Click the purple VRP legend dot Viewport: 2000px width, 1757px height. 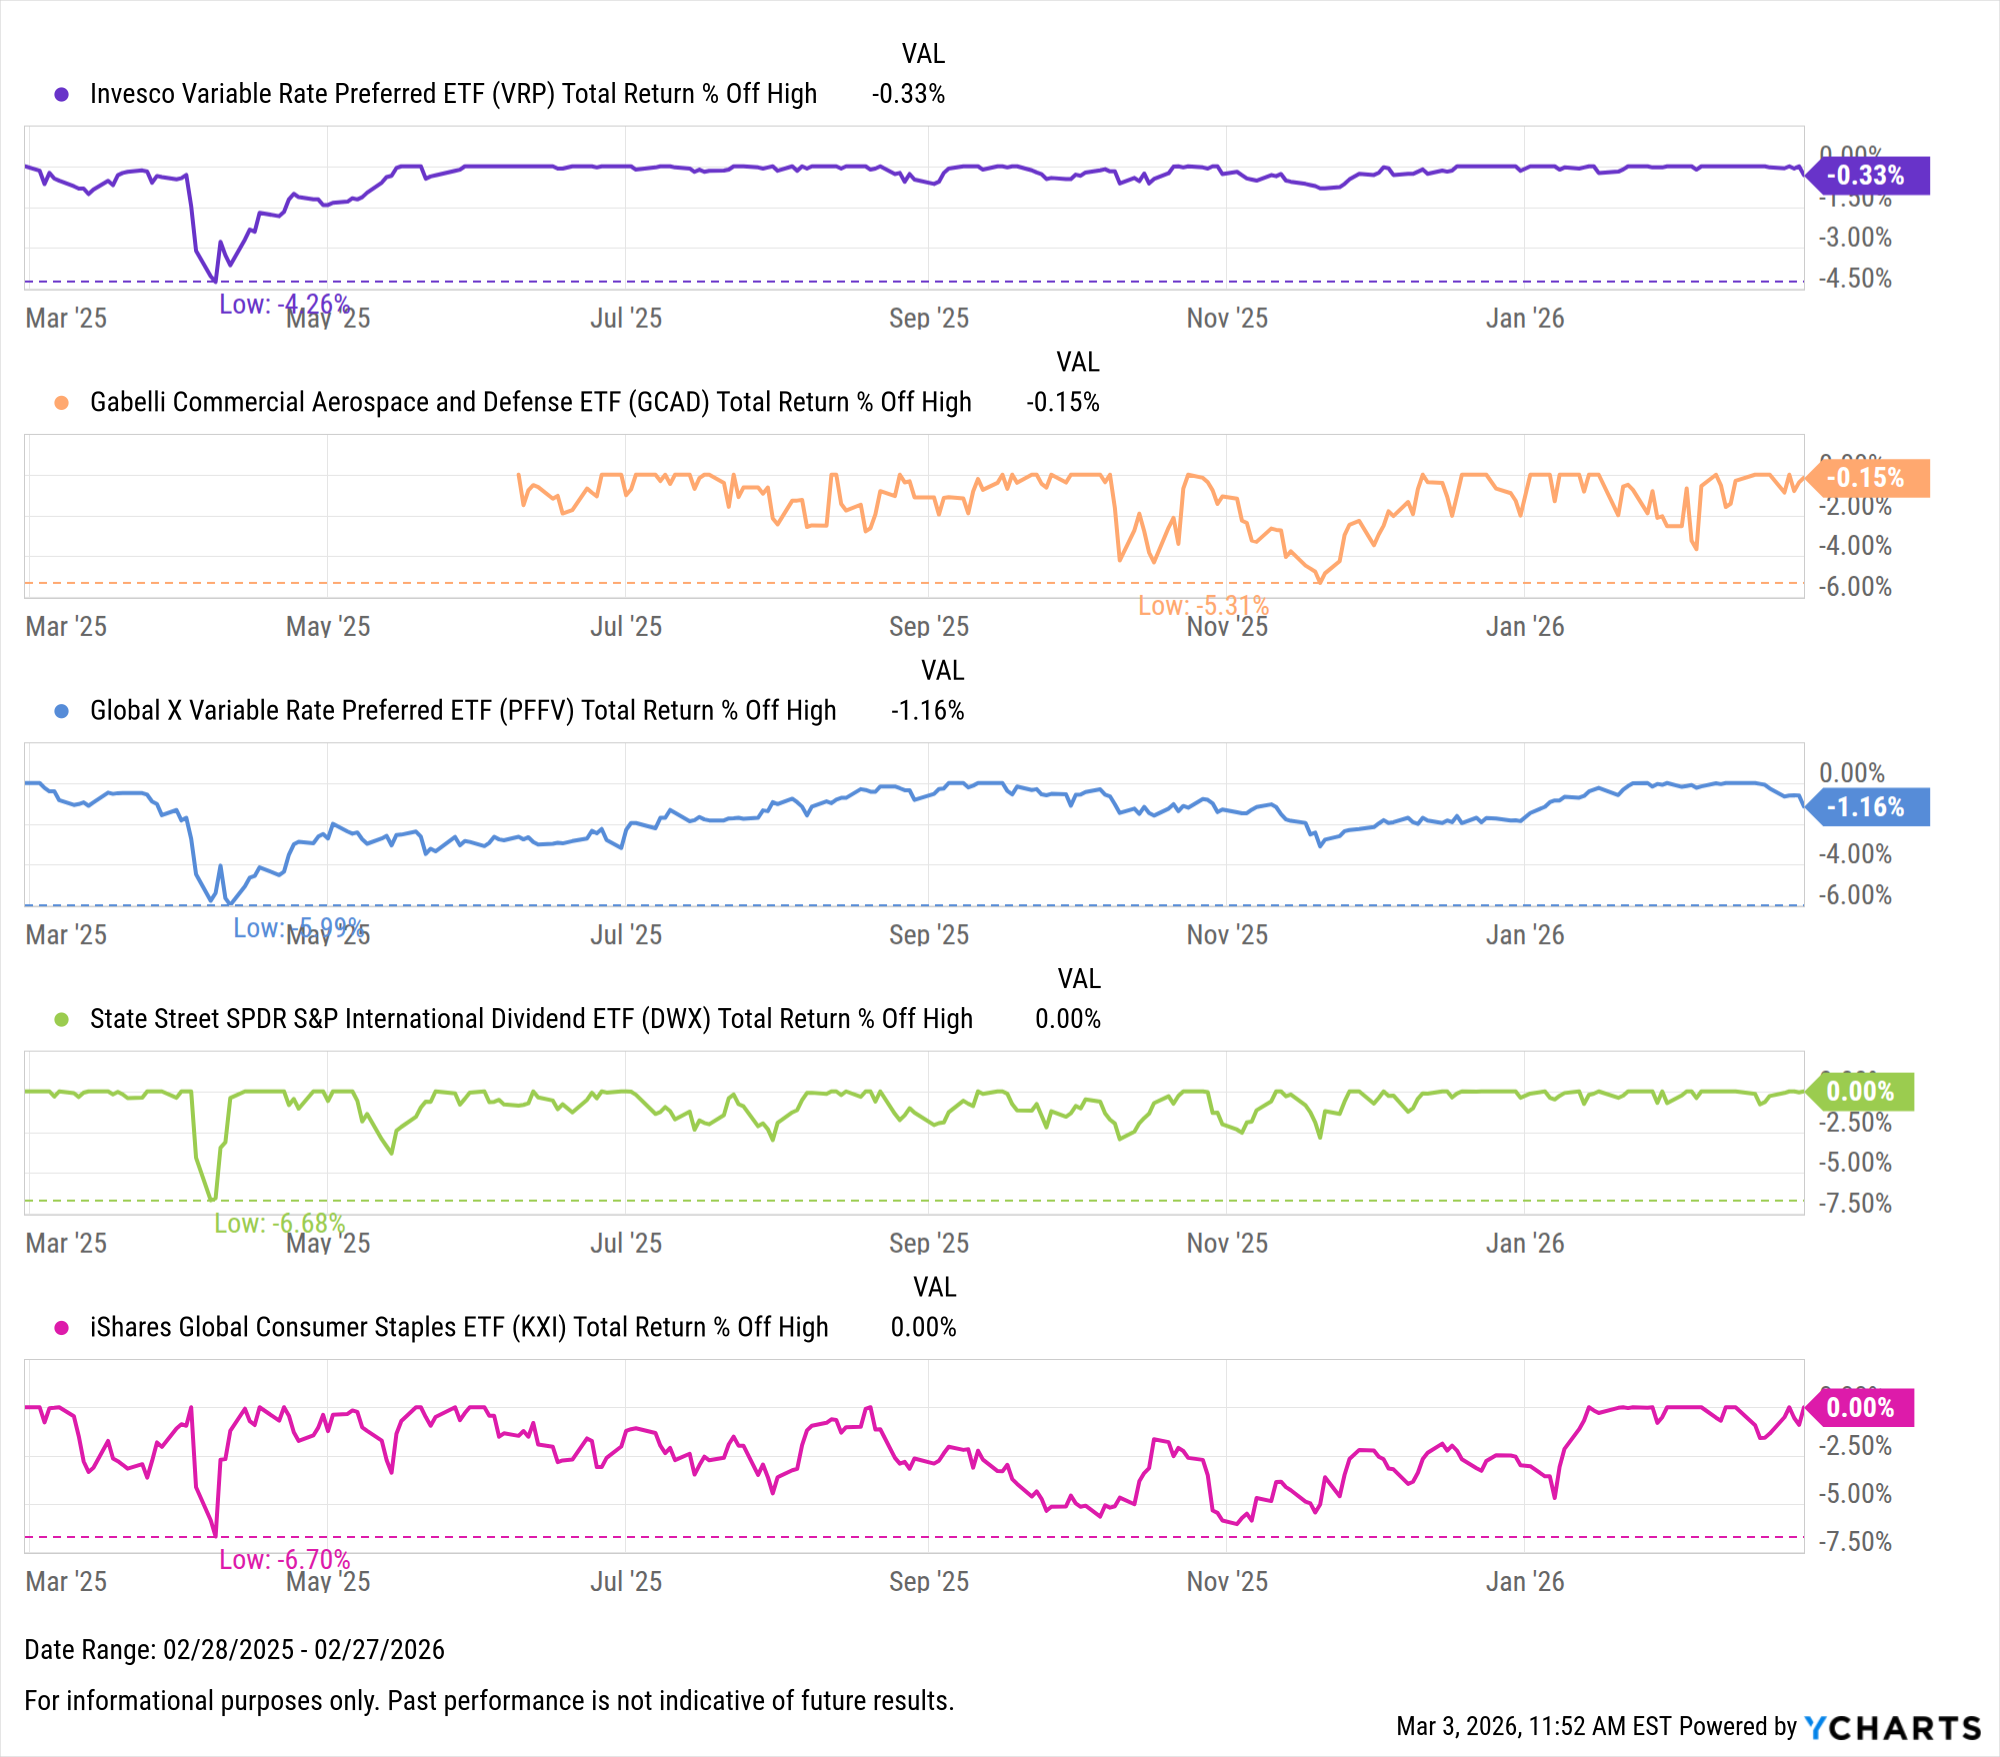pyautogui.click(x=62, y=94)
